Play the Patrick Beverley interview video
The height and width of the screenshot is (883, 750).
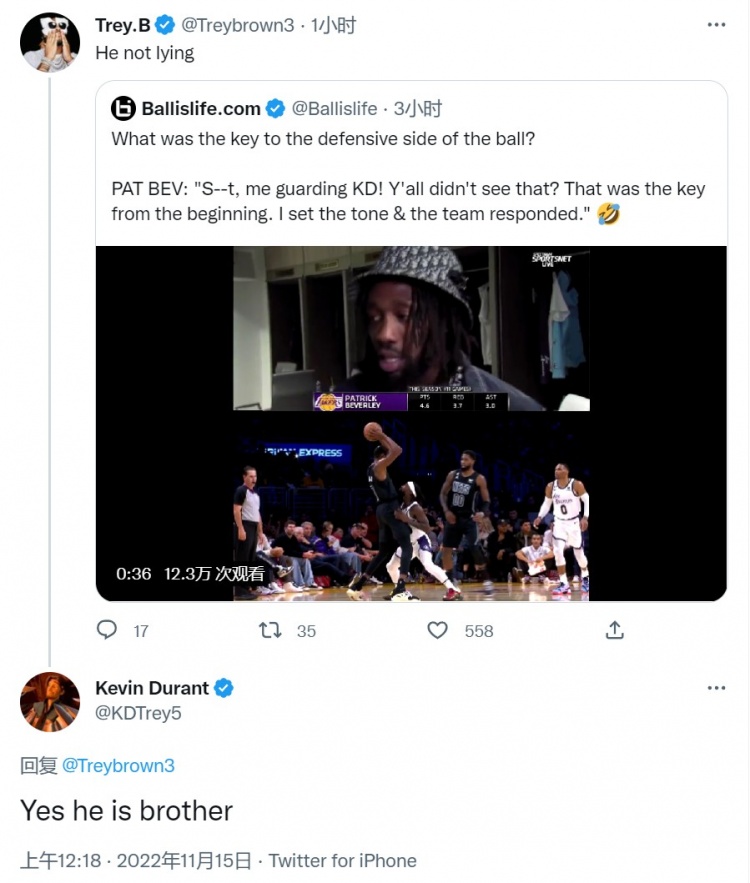[411, 423]
